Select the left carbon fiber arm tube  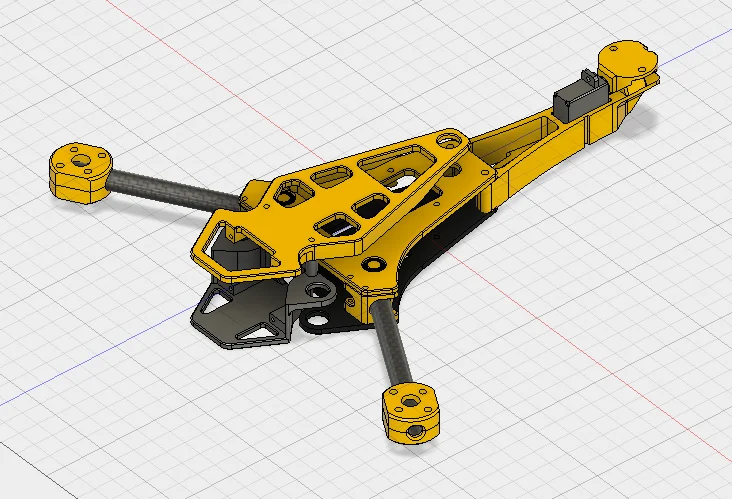[x=173, y=190]
